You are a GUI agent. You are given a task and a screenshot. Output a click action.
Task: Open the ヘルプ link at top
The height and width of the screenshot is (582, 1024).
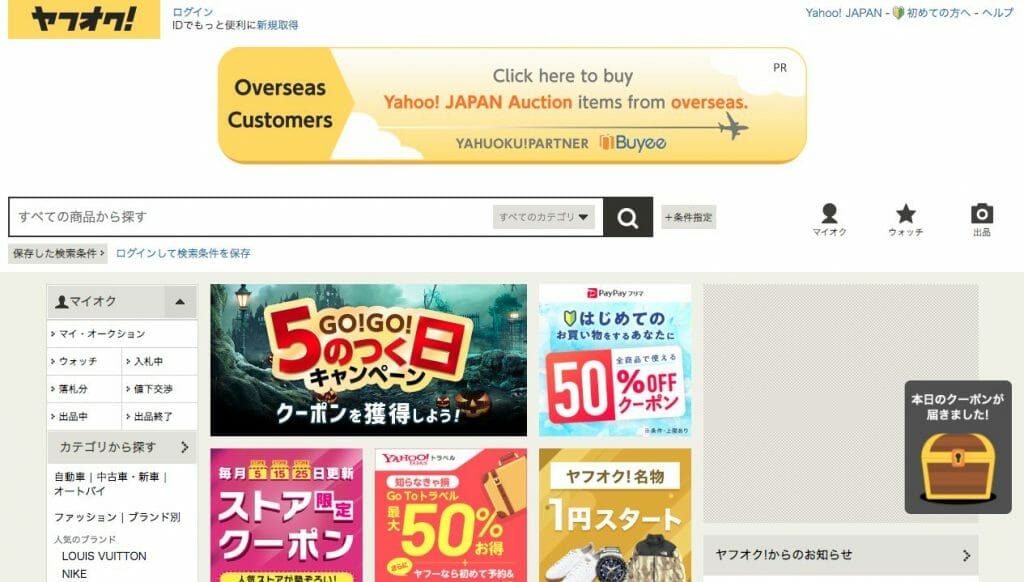pos(997,12)
